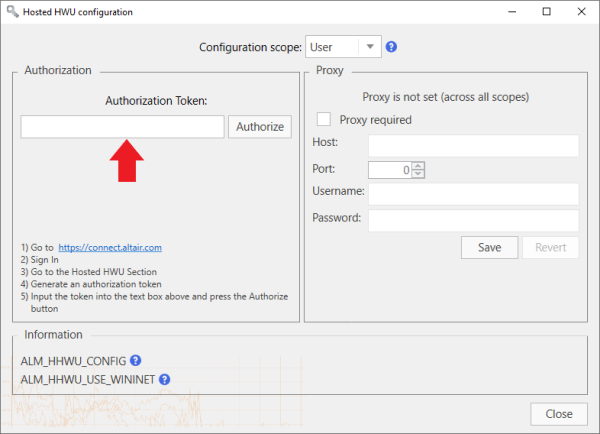
Task: Click the help icon beside Configuration scope
Action: [392, 46]
